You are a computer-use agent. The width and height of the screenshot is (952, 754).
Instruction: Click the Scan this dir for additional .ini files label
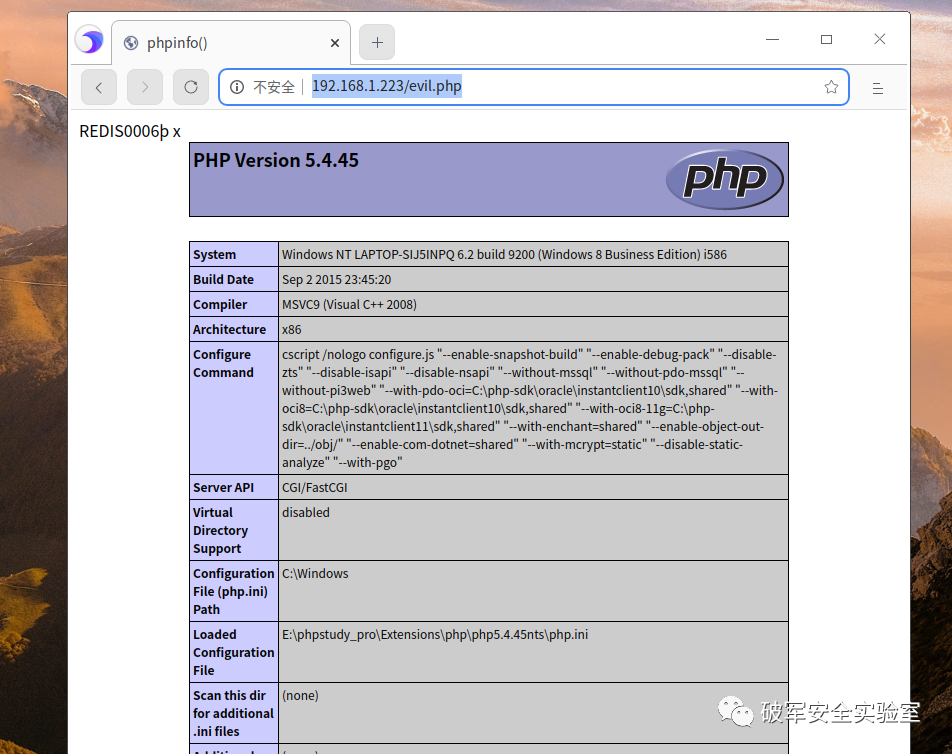(233, 713)
